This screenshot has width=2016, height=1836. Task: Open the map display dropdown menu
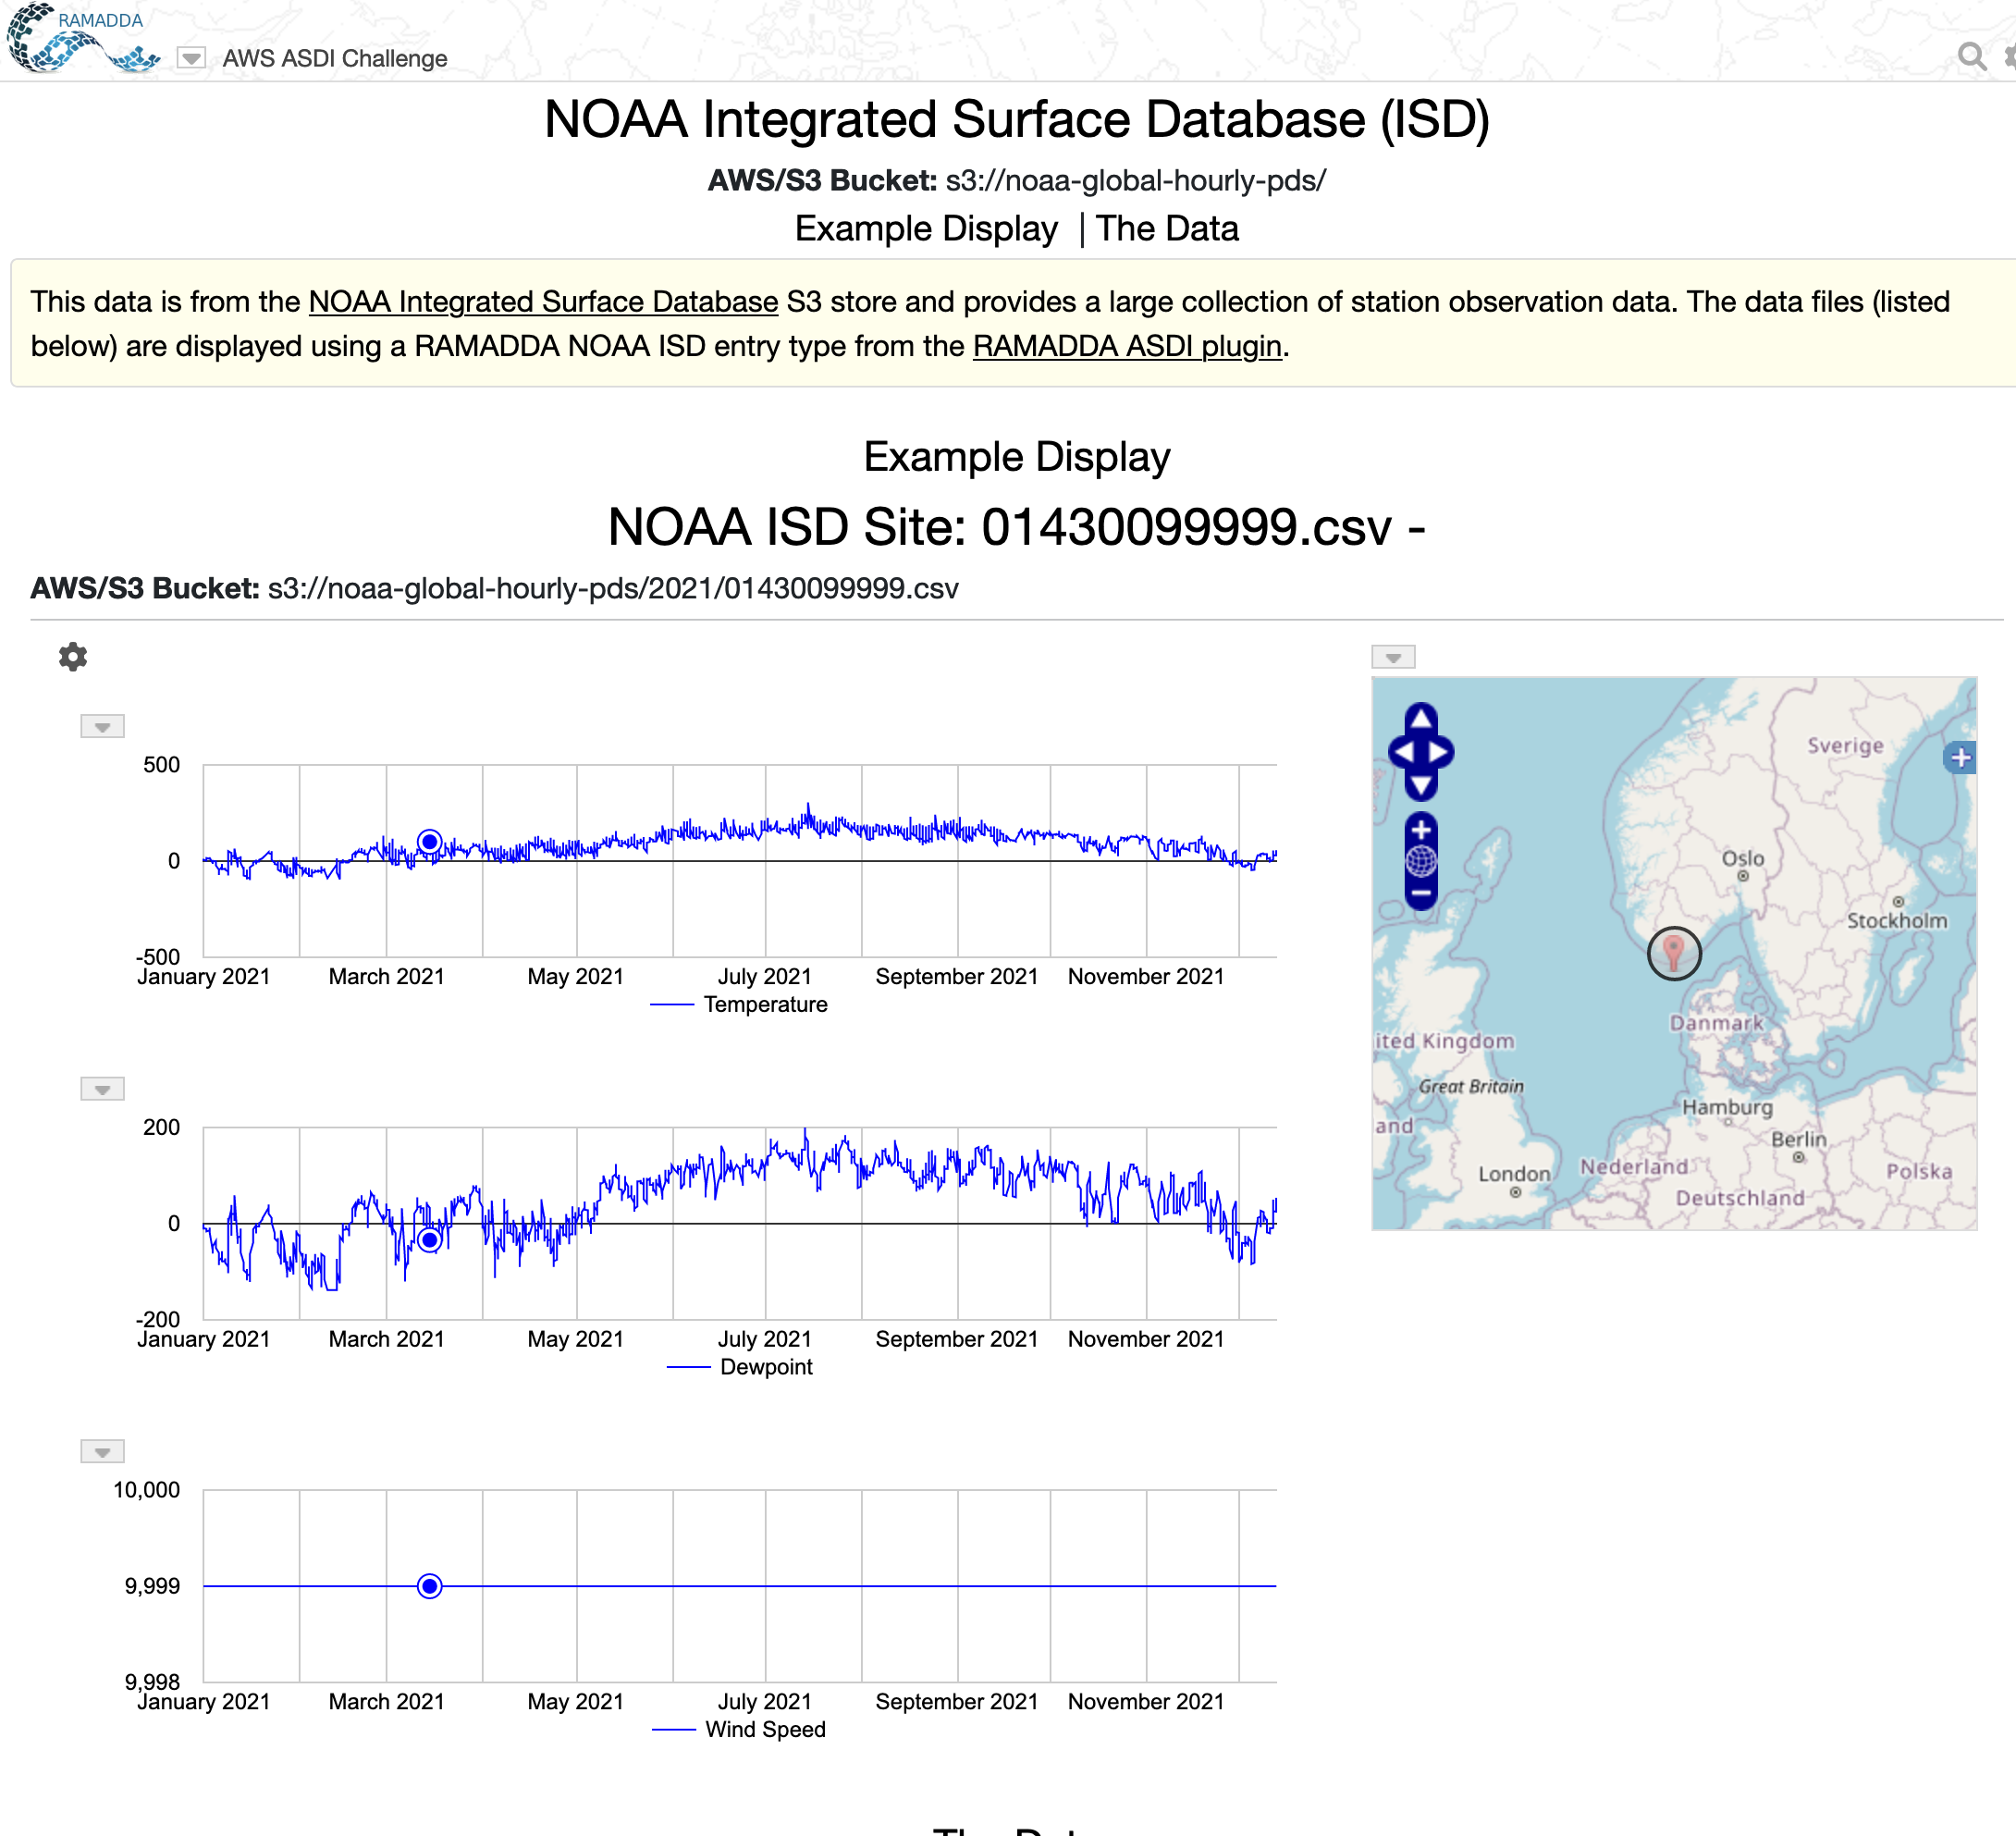pyautogui.click(x=1393, y=657)
